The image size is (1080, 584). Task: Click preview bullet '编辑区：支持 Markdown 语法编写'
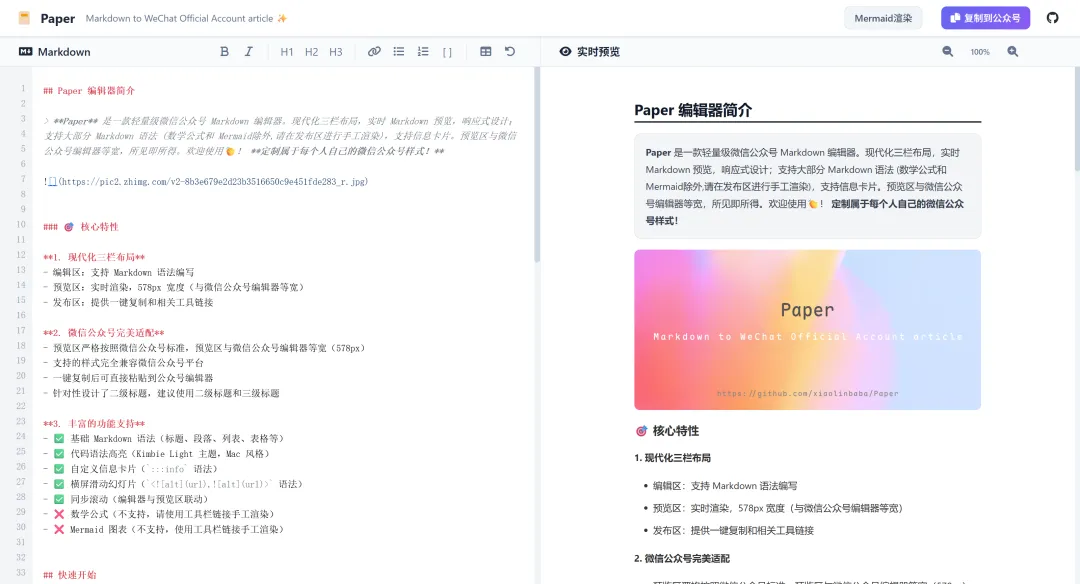(725, 486)
